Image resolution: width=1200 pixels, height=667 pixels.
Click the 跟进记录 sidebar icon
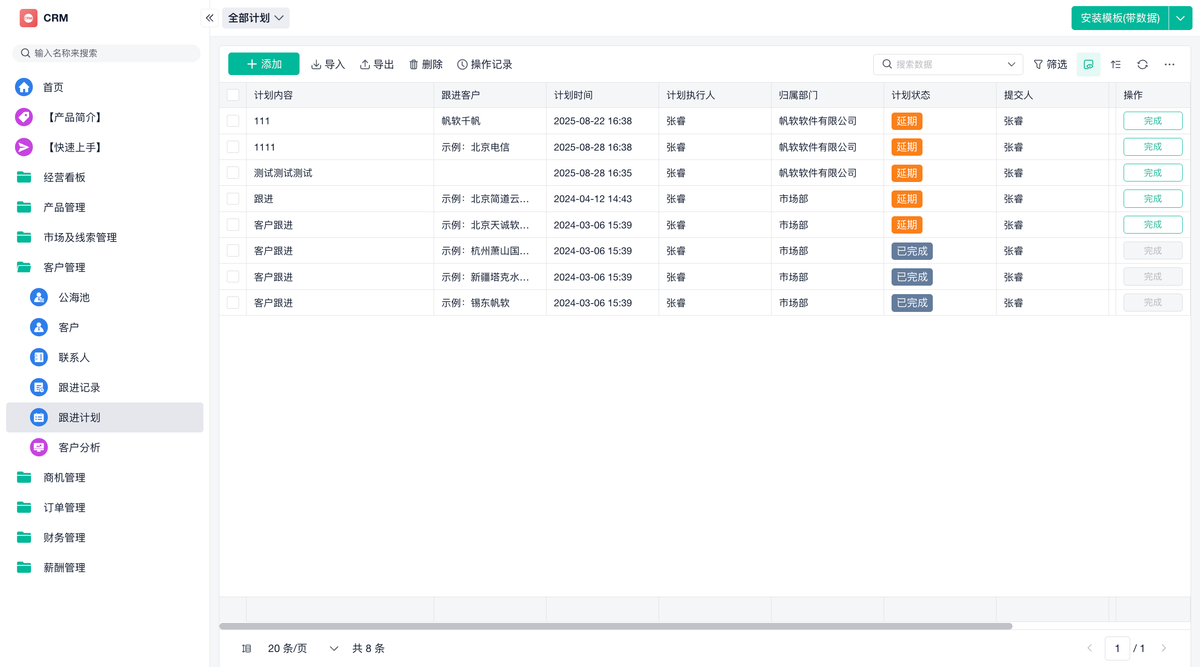point(39,387)
